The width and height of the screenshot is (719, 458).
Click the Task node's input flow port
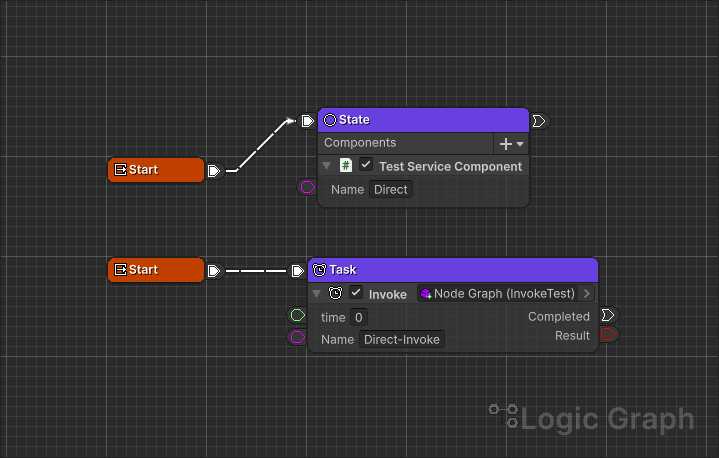pos(297,271)
